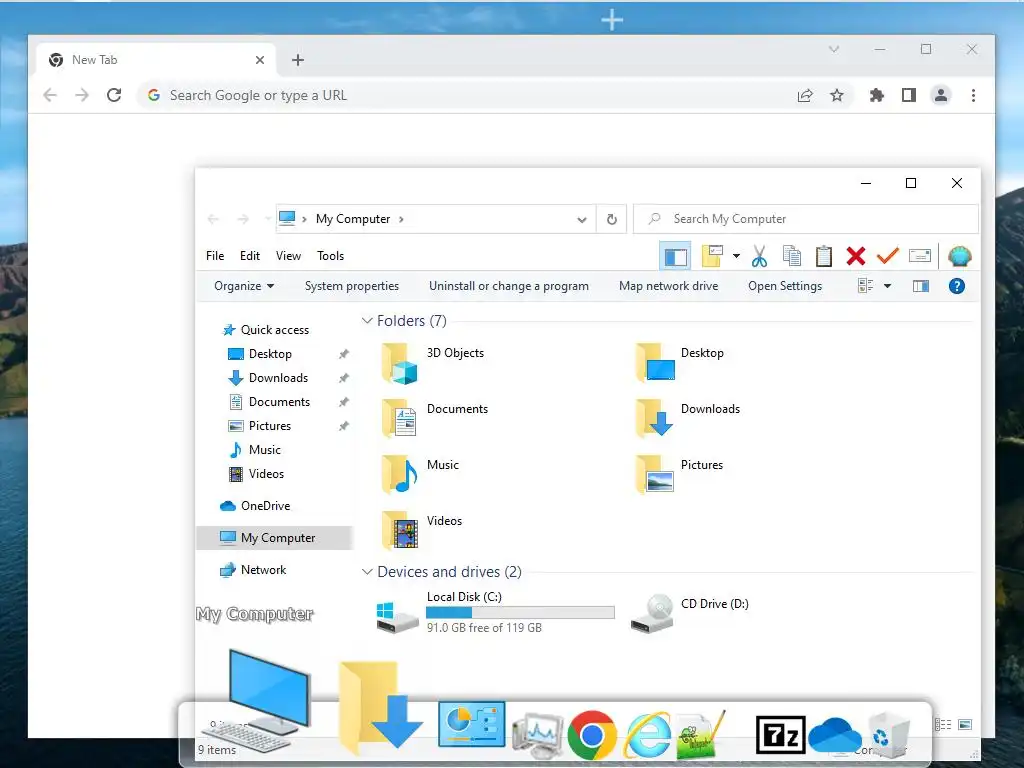Open the View menu
Screen dimensions: 1024x768
point(288,256)
